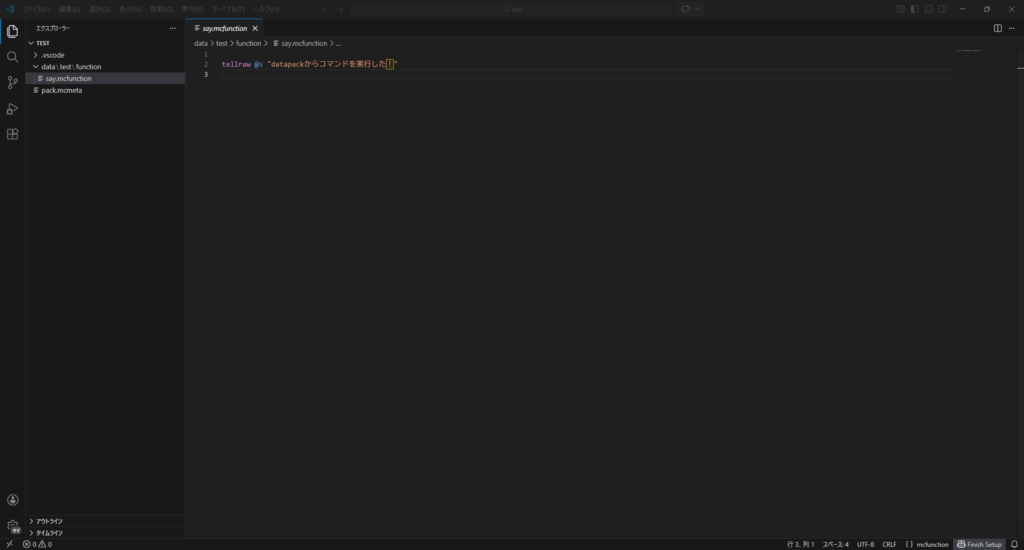Click the スペース: 4 indentation setting

[x=835, y=544]
